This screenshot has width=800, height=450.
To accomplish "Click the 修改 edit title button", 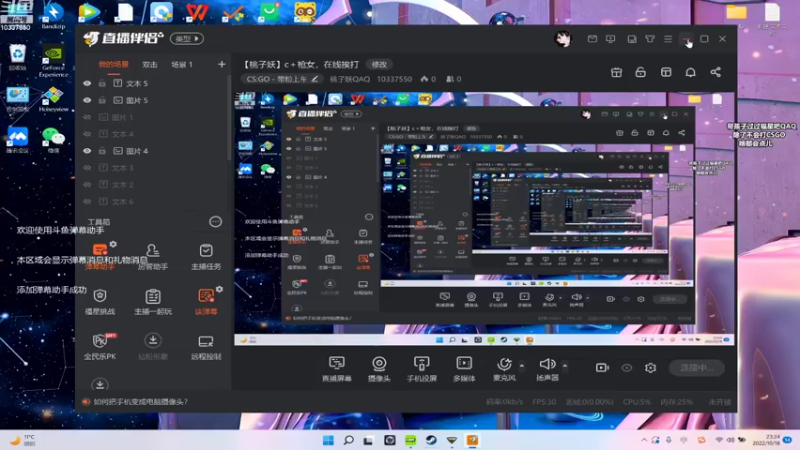I will [x=379, y=64].
